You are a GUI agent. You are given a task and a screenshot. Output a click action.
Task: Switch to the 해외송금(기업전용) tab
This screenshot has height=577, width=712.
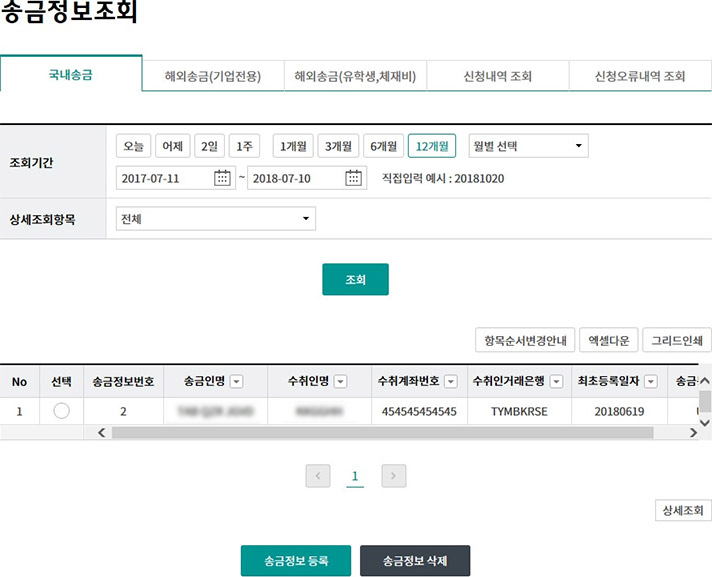[212, 76]
